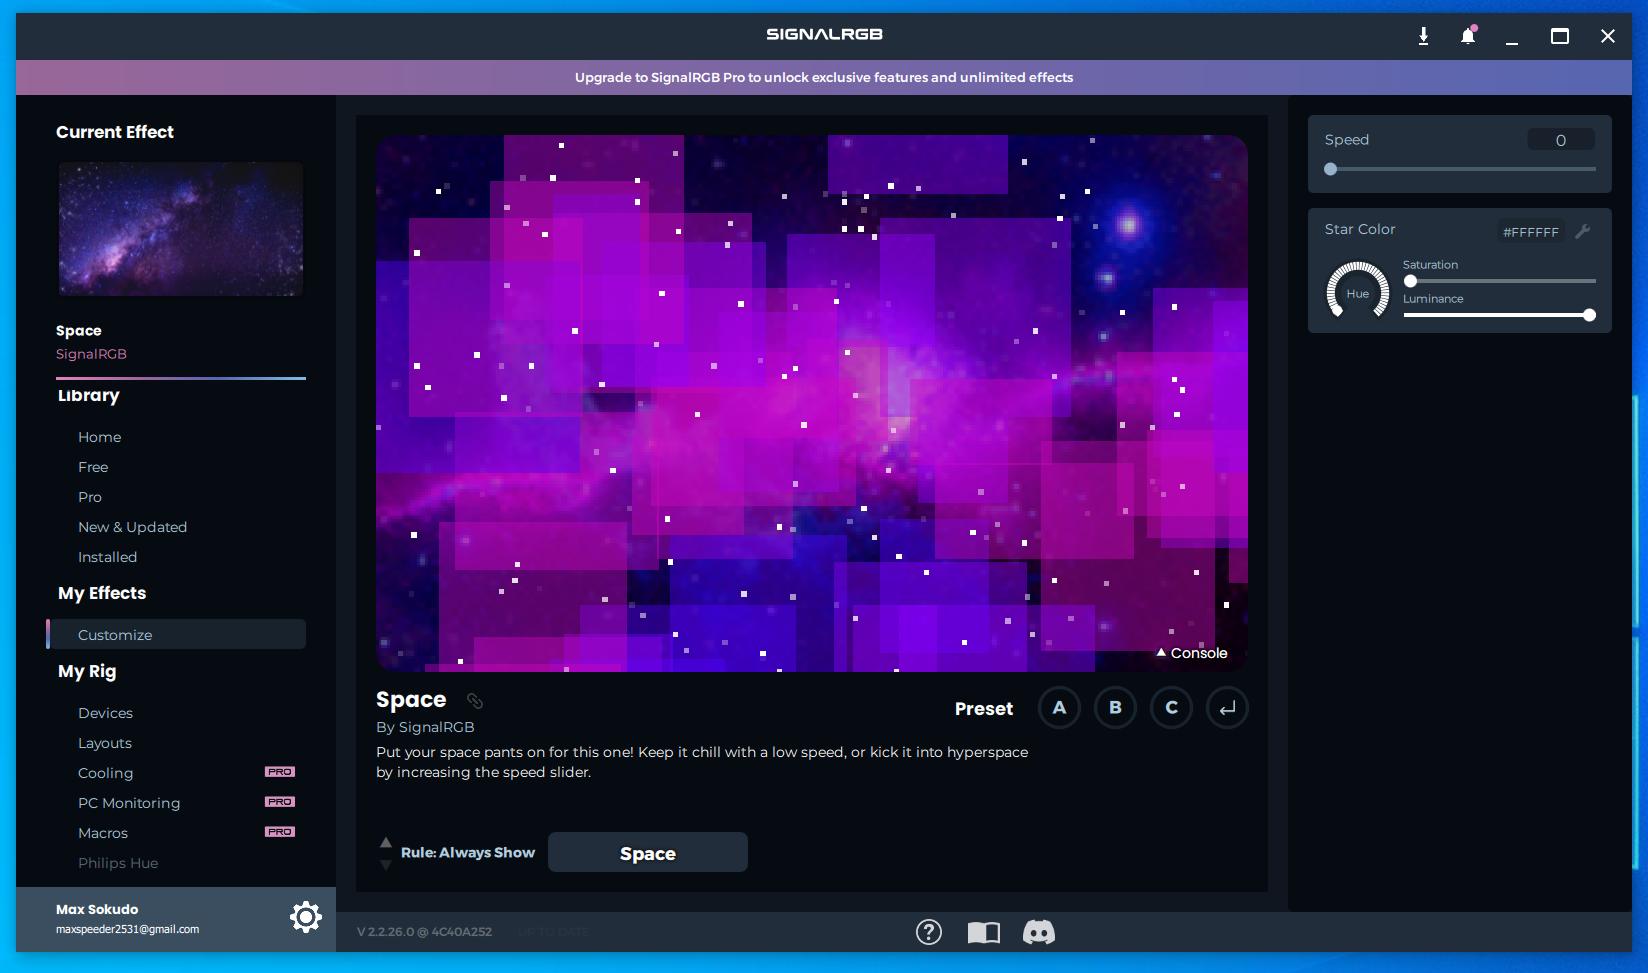Open PC Monitoring page
The width and height of the screenshot is (1648, 973).
[x=129, y=803]
